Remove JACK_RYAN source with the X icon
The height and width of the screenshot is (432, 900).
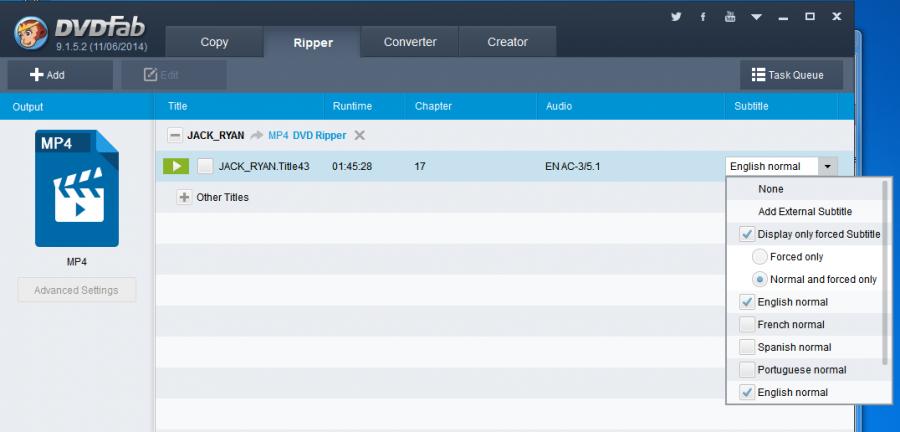coord(359,135)
